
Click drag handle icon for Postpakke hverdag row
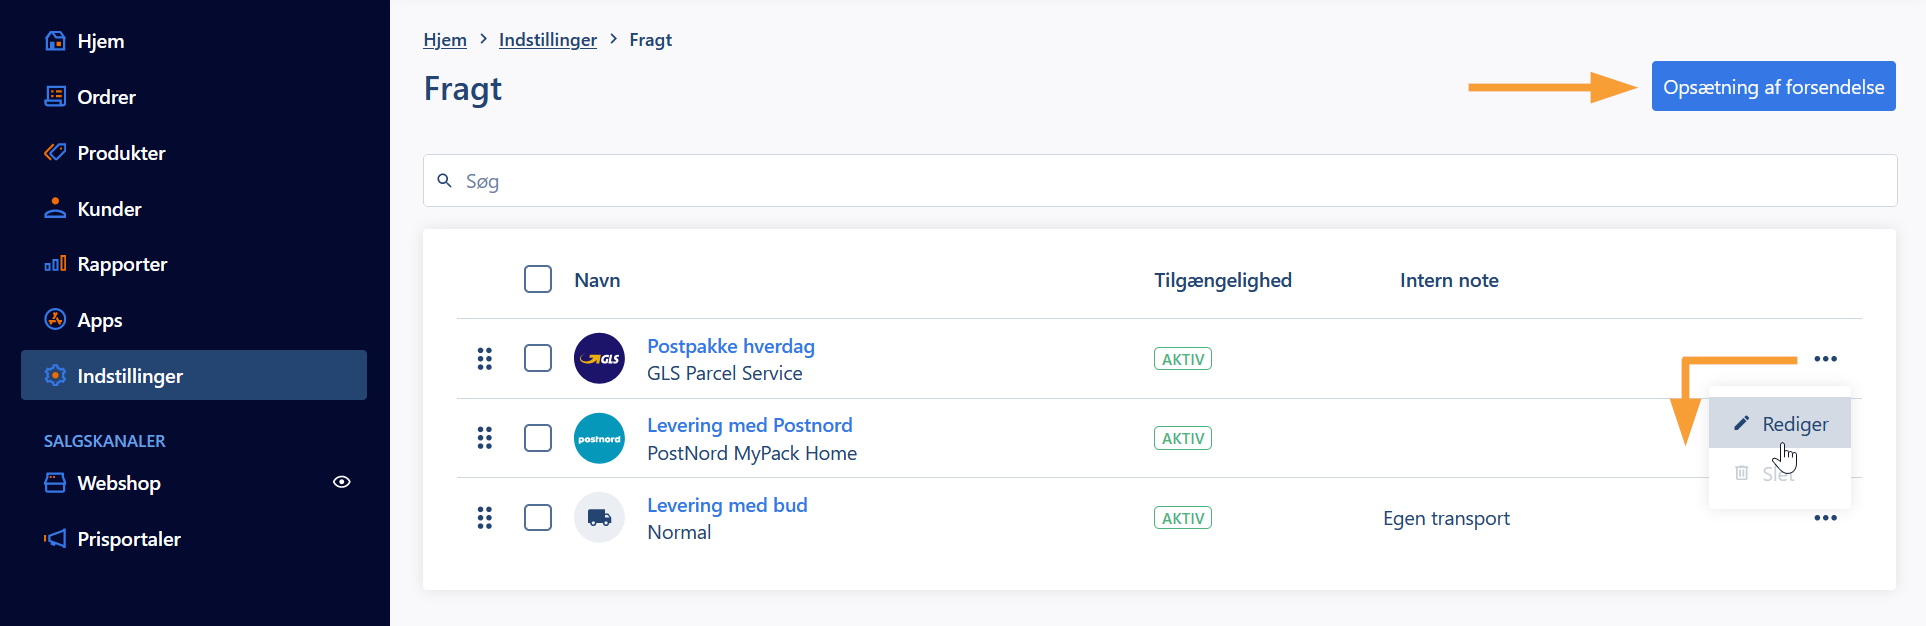(x=485, y=358)
